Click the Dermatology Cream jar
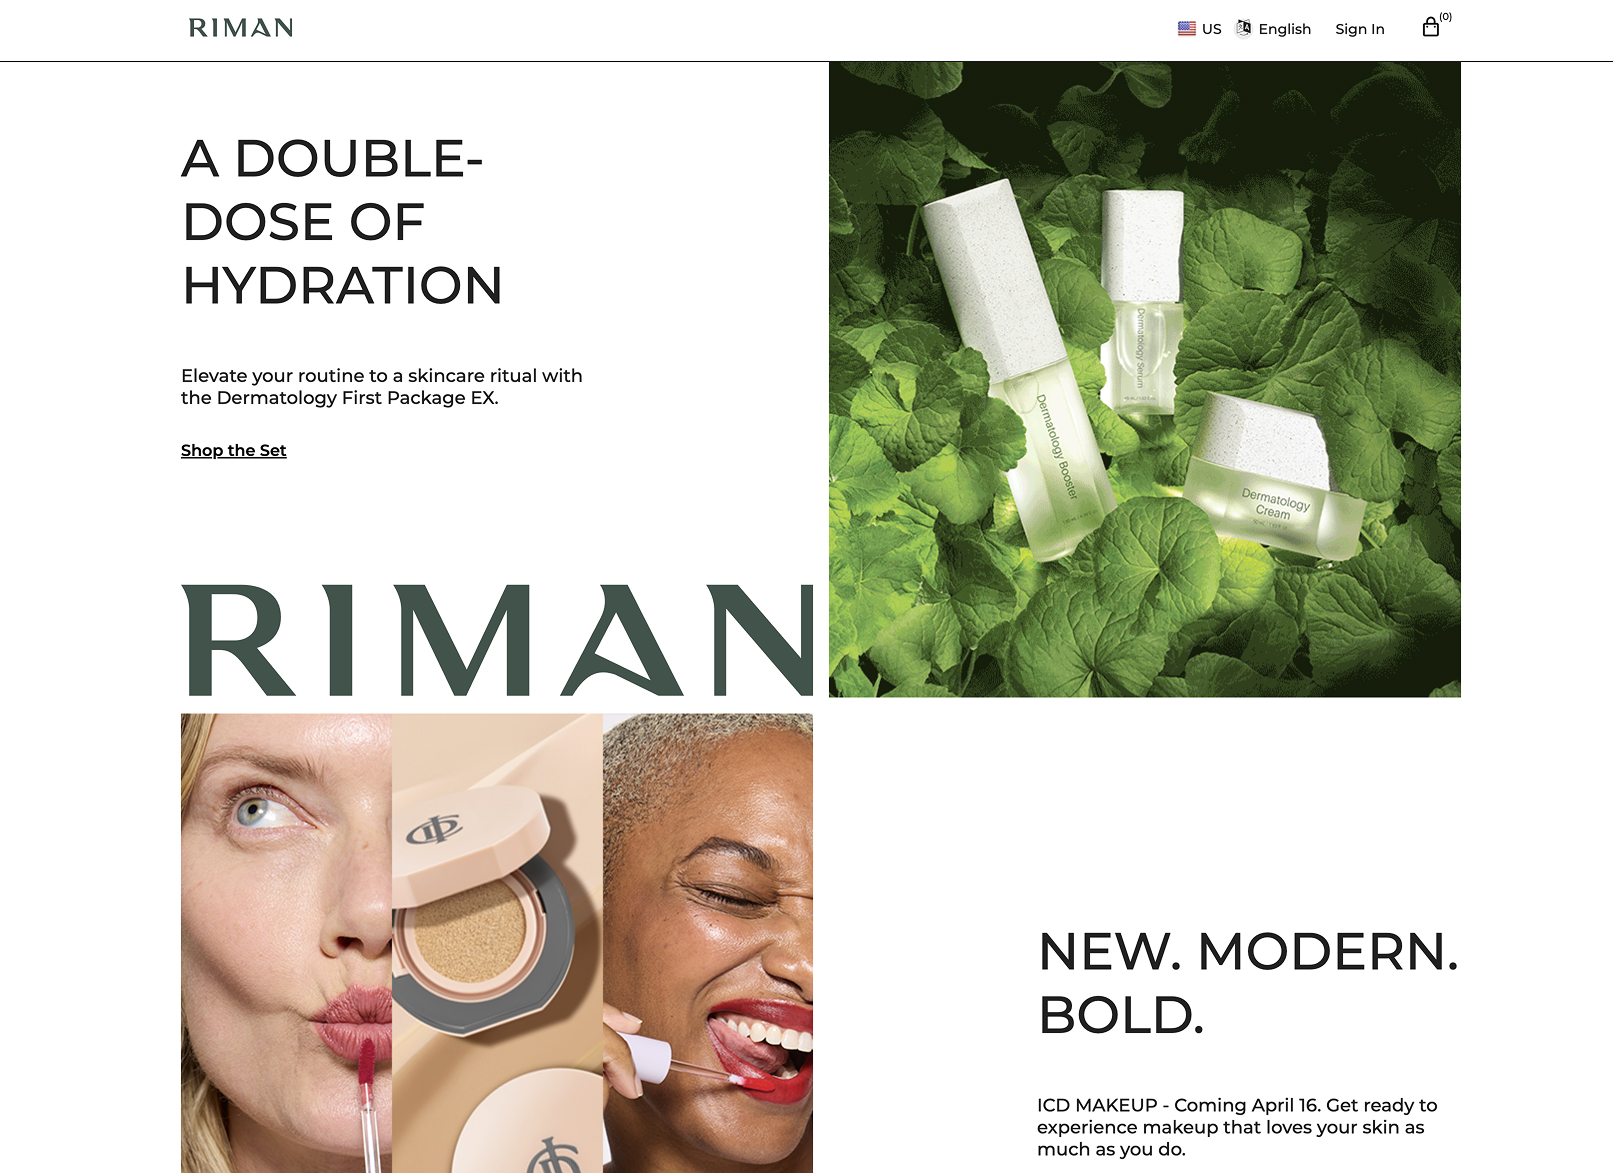 [x=1275, y=478]
